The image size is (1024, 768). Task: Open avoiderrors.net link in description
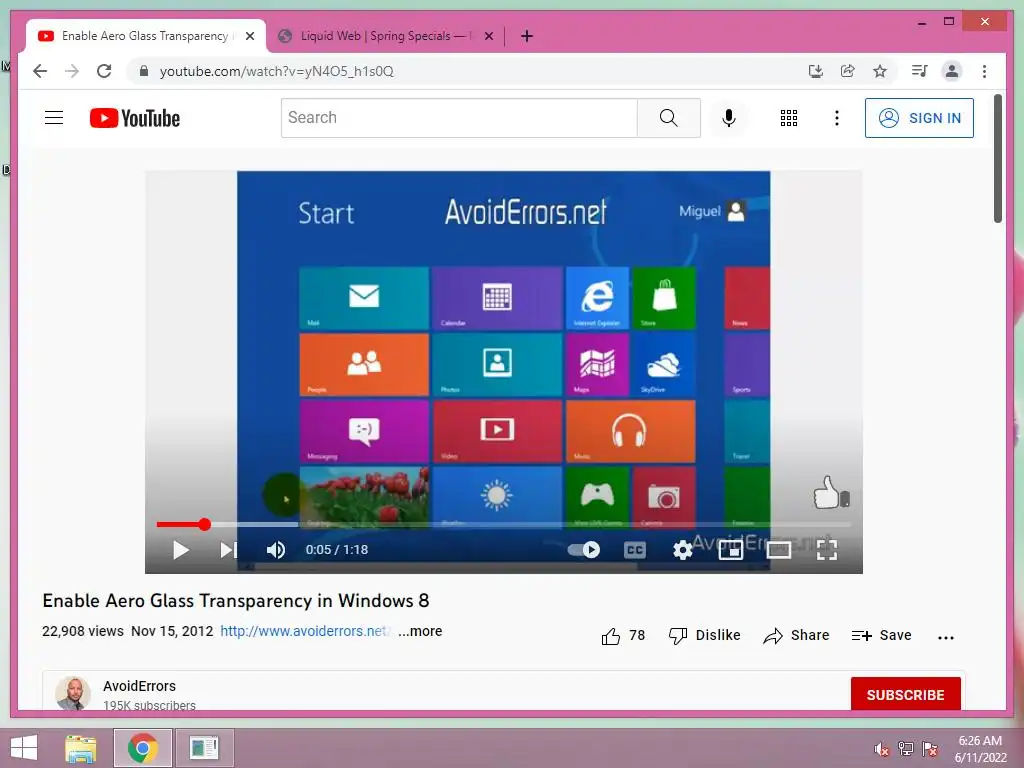[x=305, y=632]
